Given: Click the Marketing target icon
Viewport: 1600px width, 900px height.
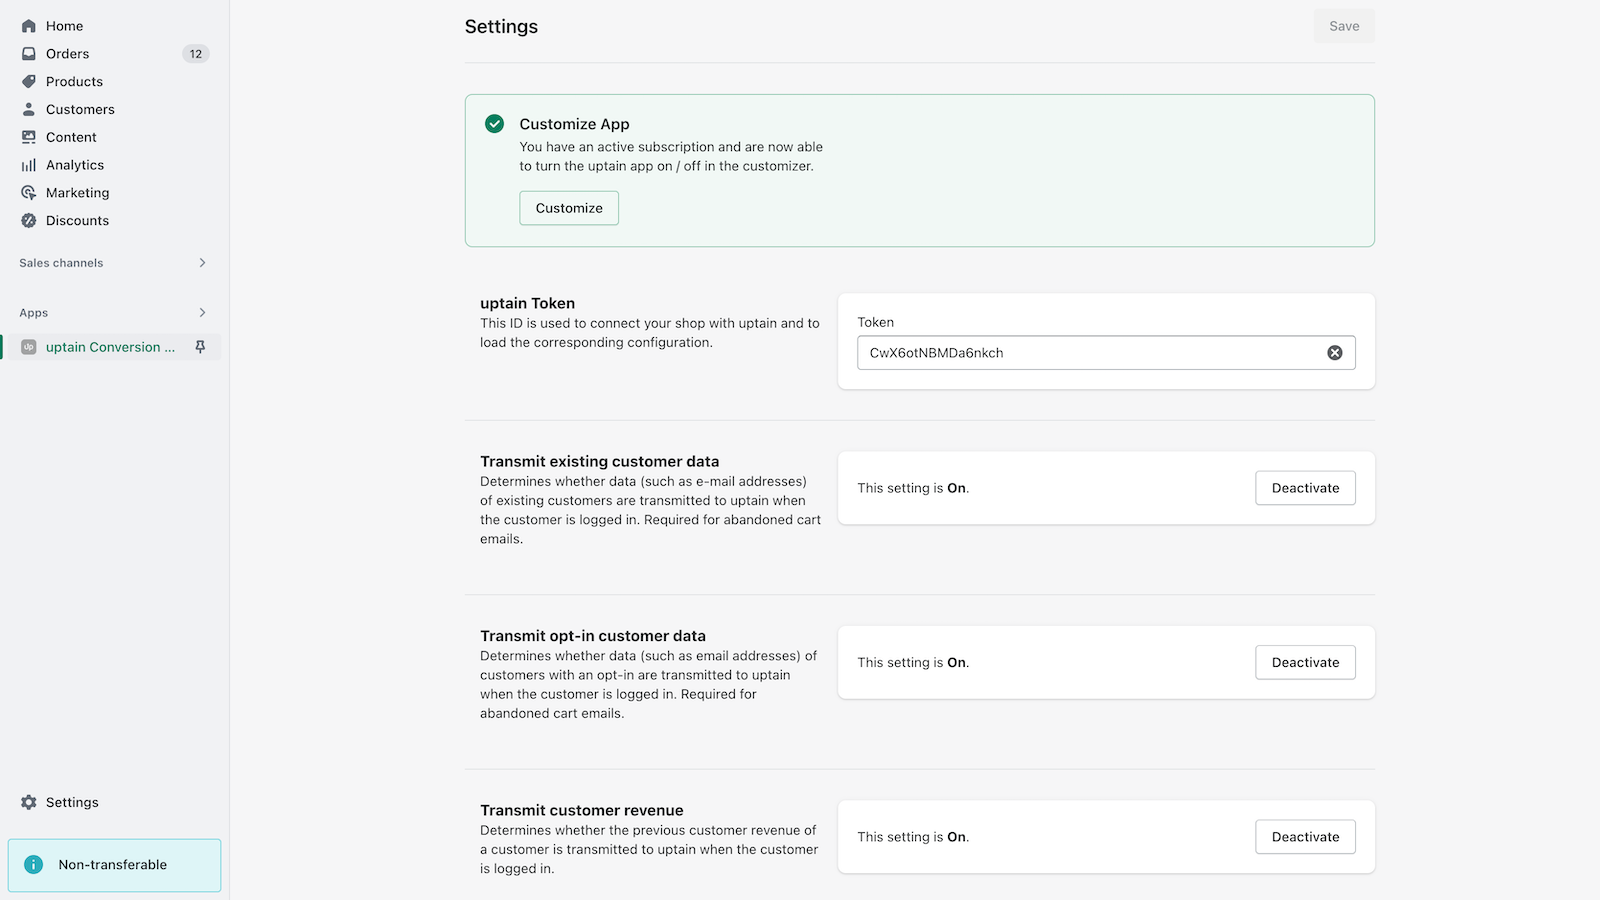Looking at the screenshot, I should pos(29,193).
